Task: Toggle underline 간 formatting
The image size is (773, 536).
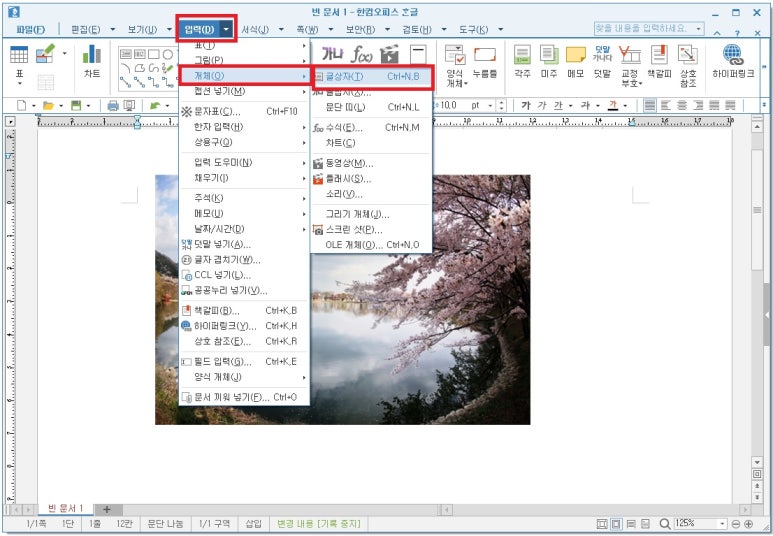Action: [558, 106]
